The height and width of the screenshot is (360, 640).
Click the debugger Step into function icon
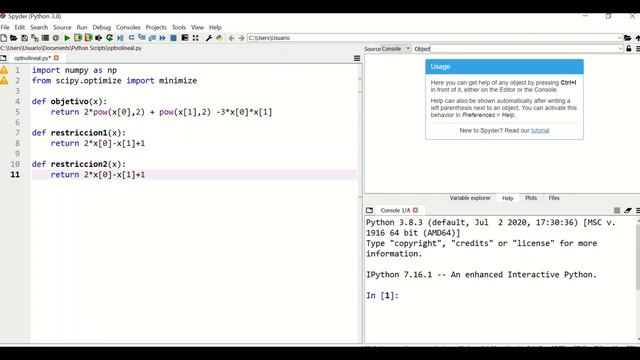tap(142, 38)
